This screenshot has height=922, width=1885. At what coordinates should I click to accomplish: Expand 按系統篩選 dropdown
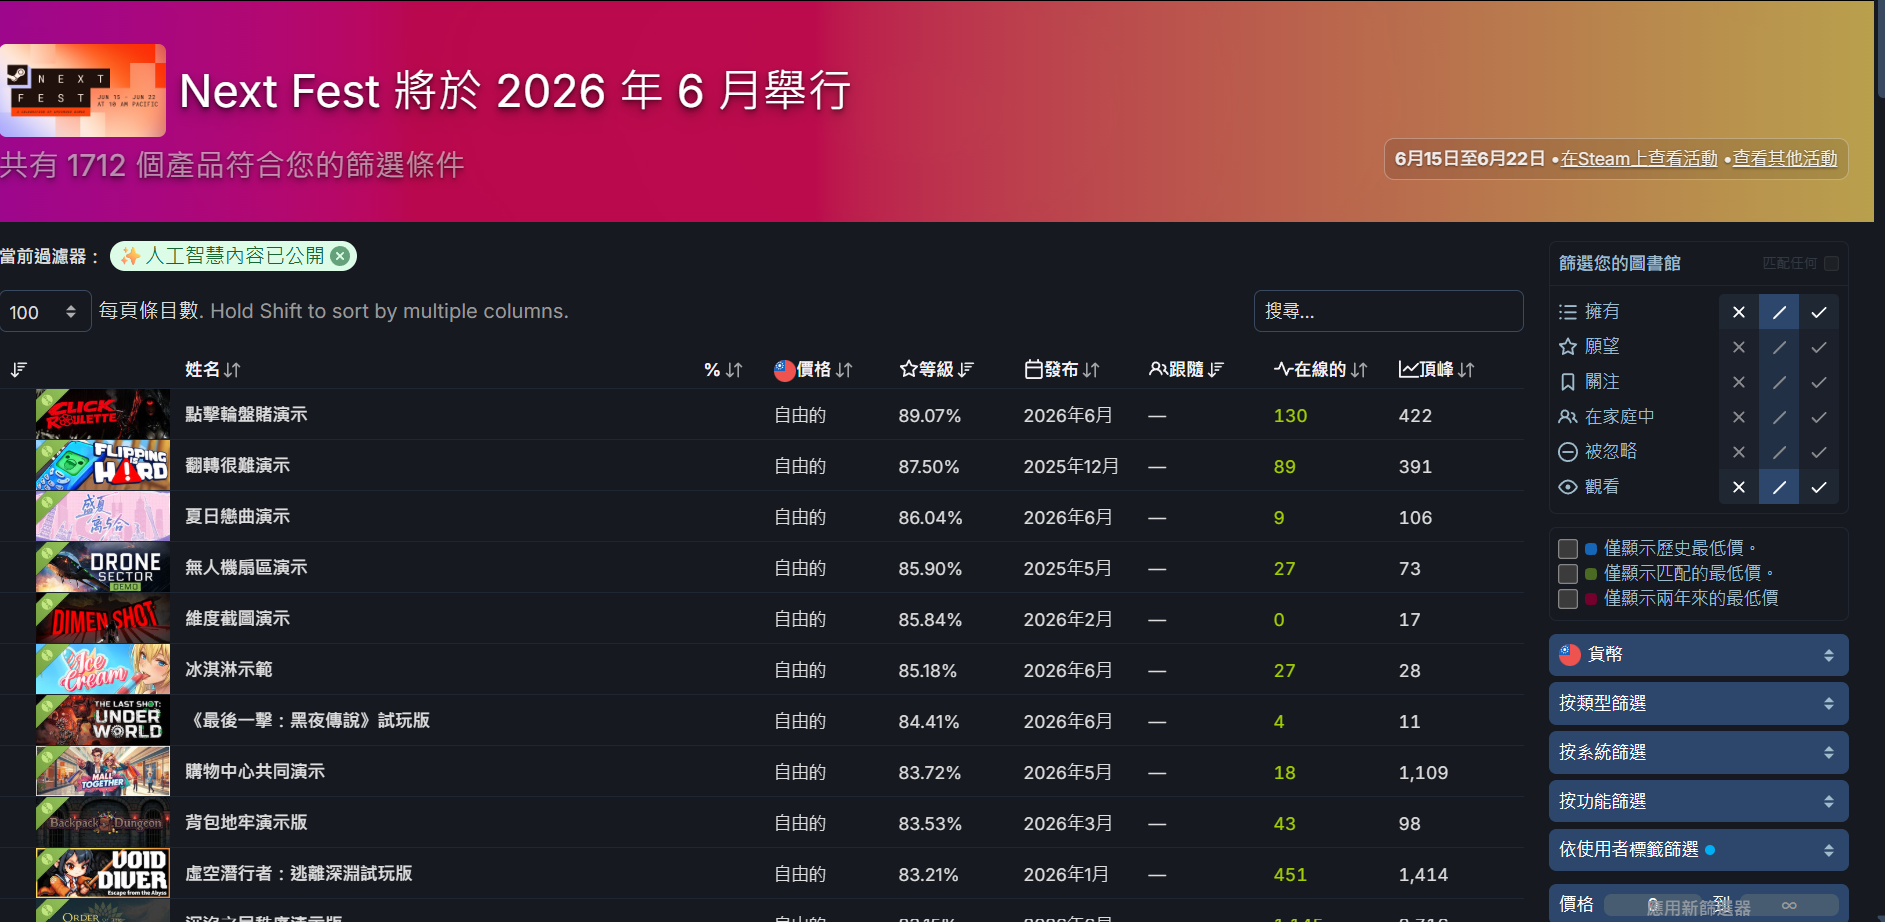[x=1698, y=752]
